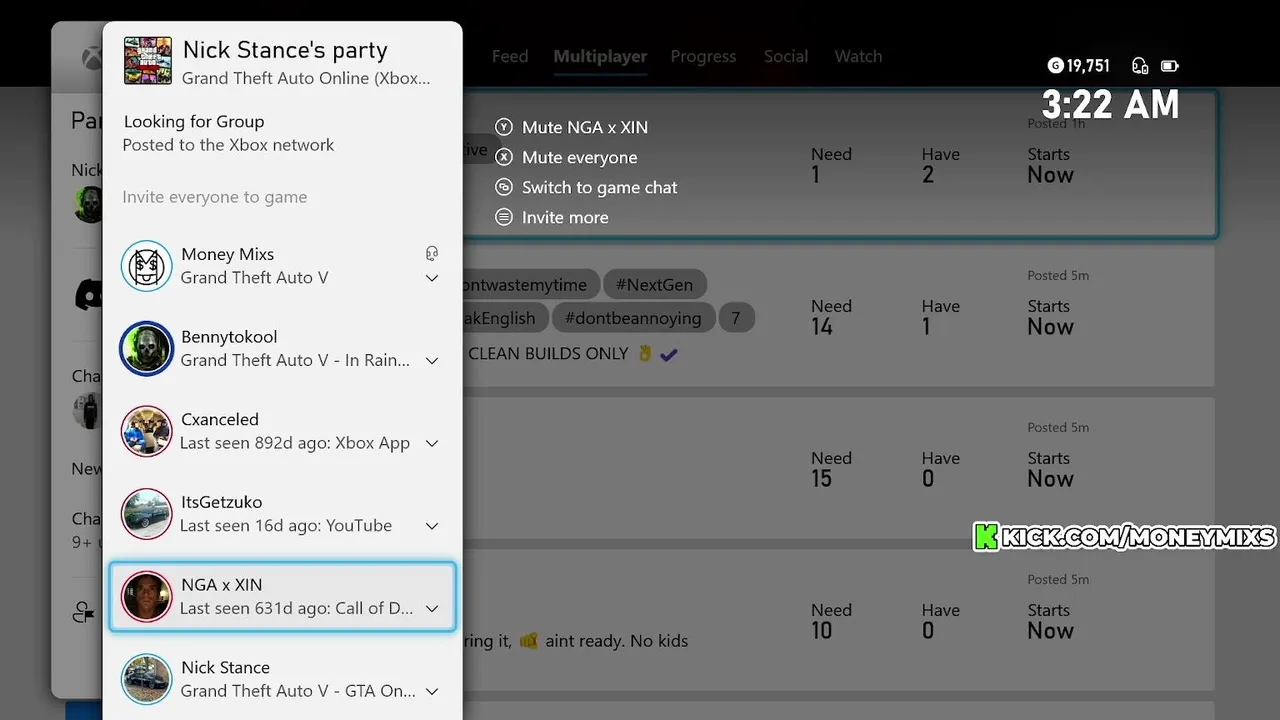Image resolution: width=1280 pixels, height=720 pixels.
Task: Expand the ItsGetzuko member chevron
Action: pyautogui.click(x=432, y=526)
